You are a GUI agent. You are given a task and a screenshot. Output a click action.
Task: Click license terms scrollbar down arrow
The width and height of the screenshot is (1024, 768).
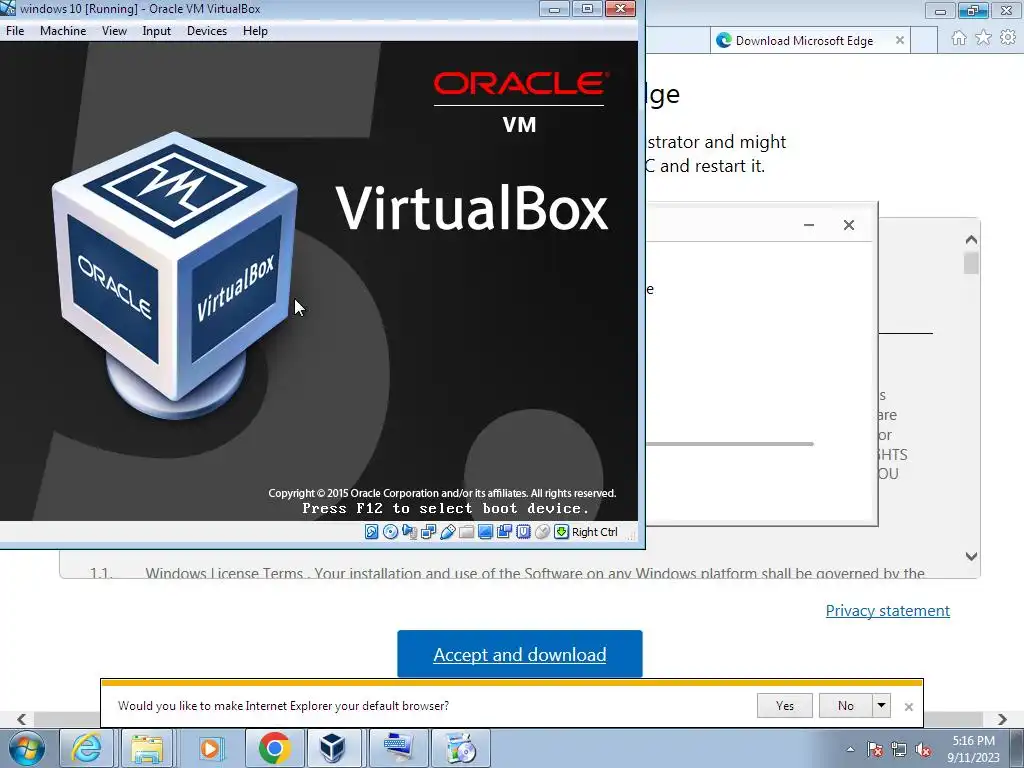pos(971,556)
